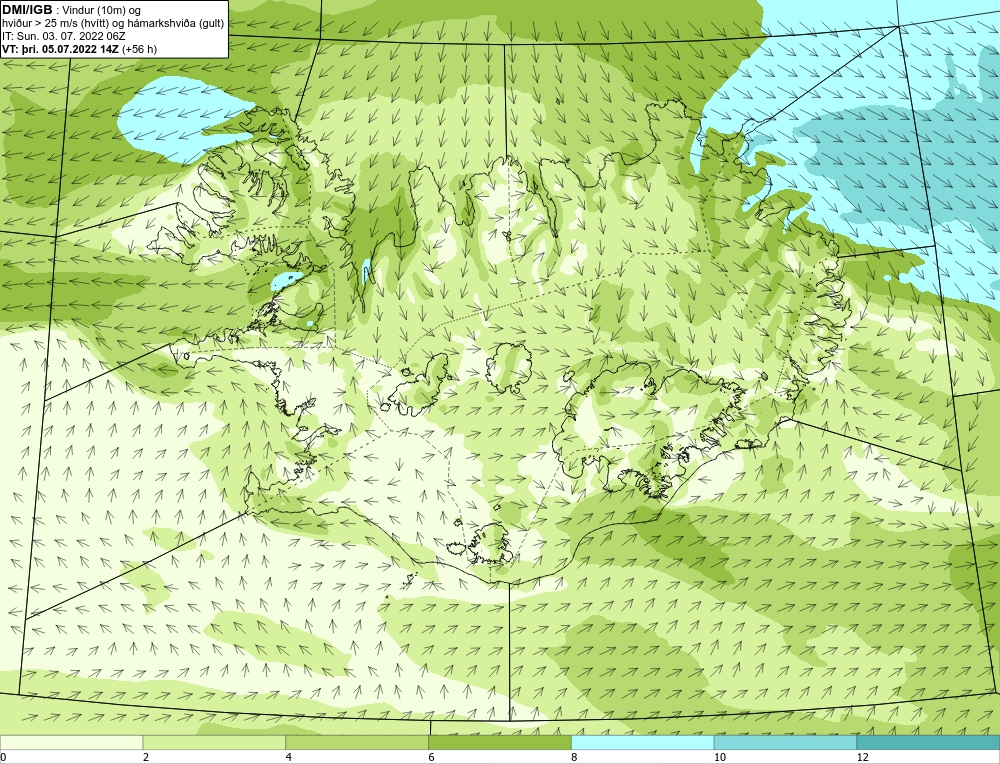Click the 4–6 m/s green legend swatch
The height and width of the screenshot is (764, 1000).
pyautogui.click(x=357, y=742)
